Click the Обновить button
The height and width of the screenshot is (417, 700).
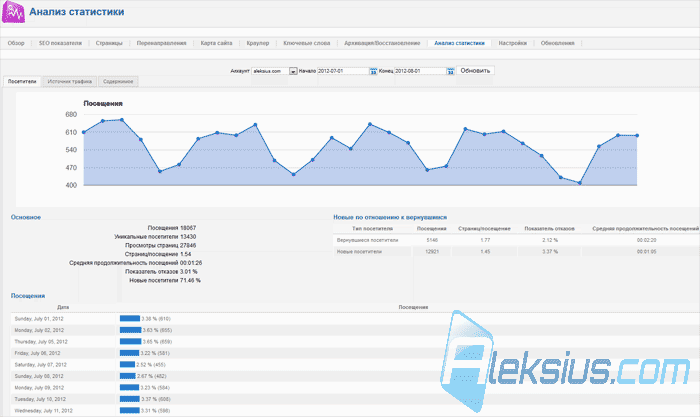[475, 71]
